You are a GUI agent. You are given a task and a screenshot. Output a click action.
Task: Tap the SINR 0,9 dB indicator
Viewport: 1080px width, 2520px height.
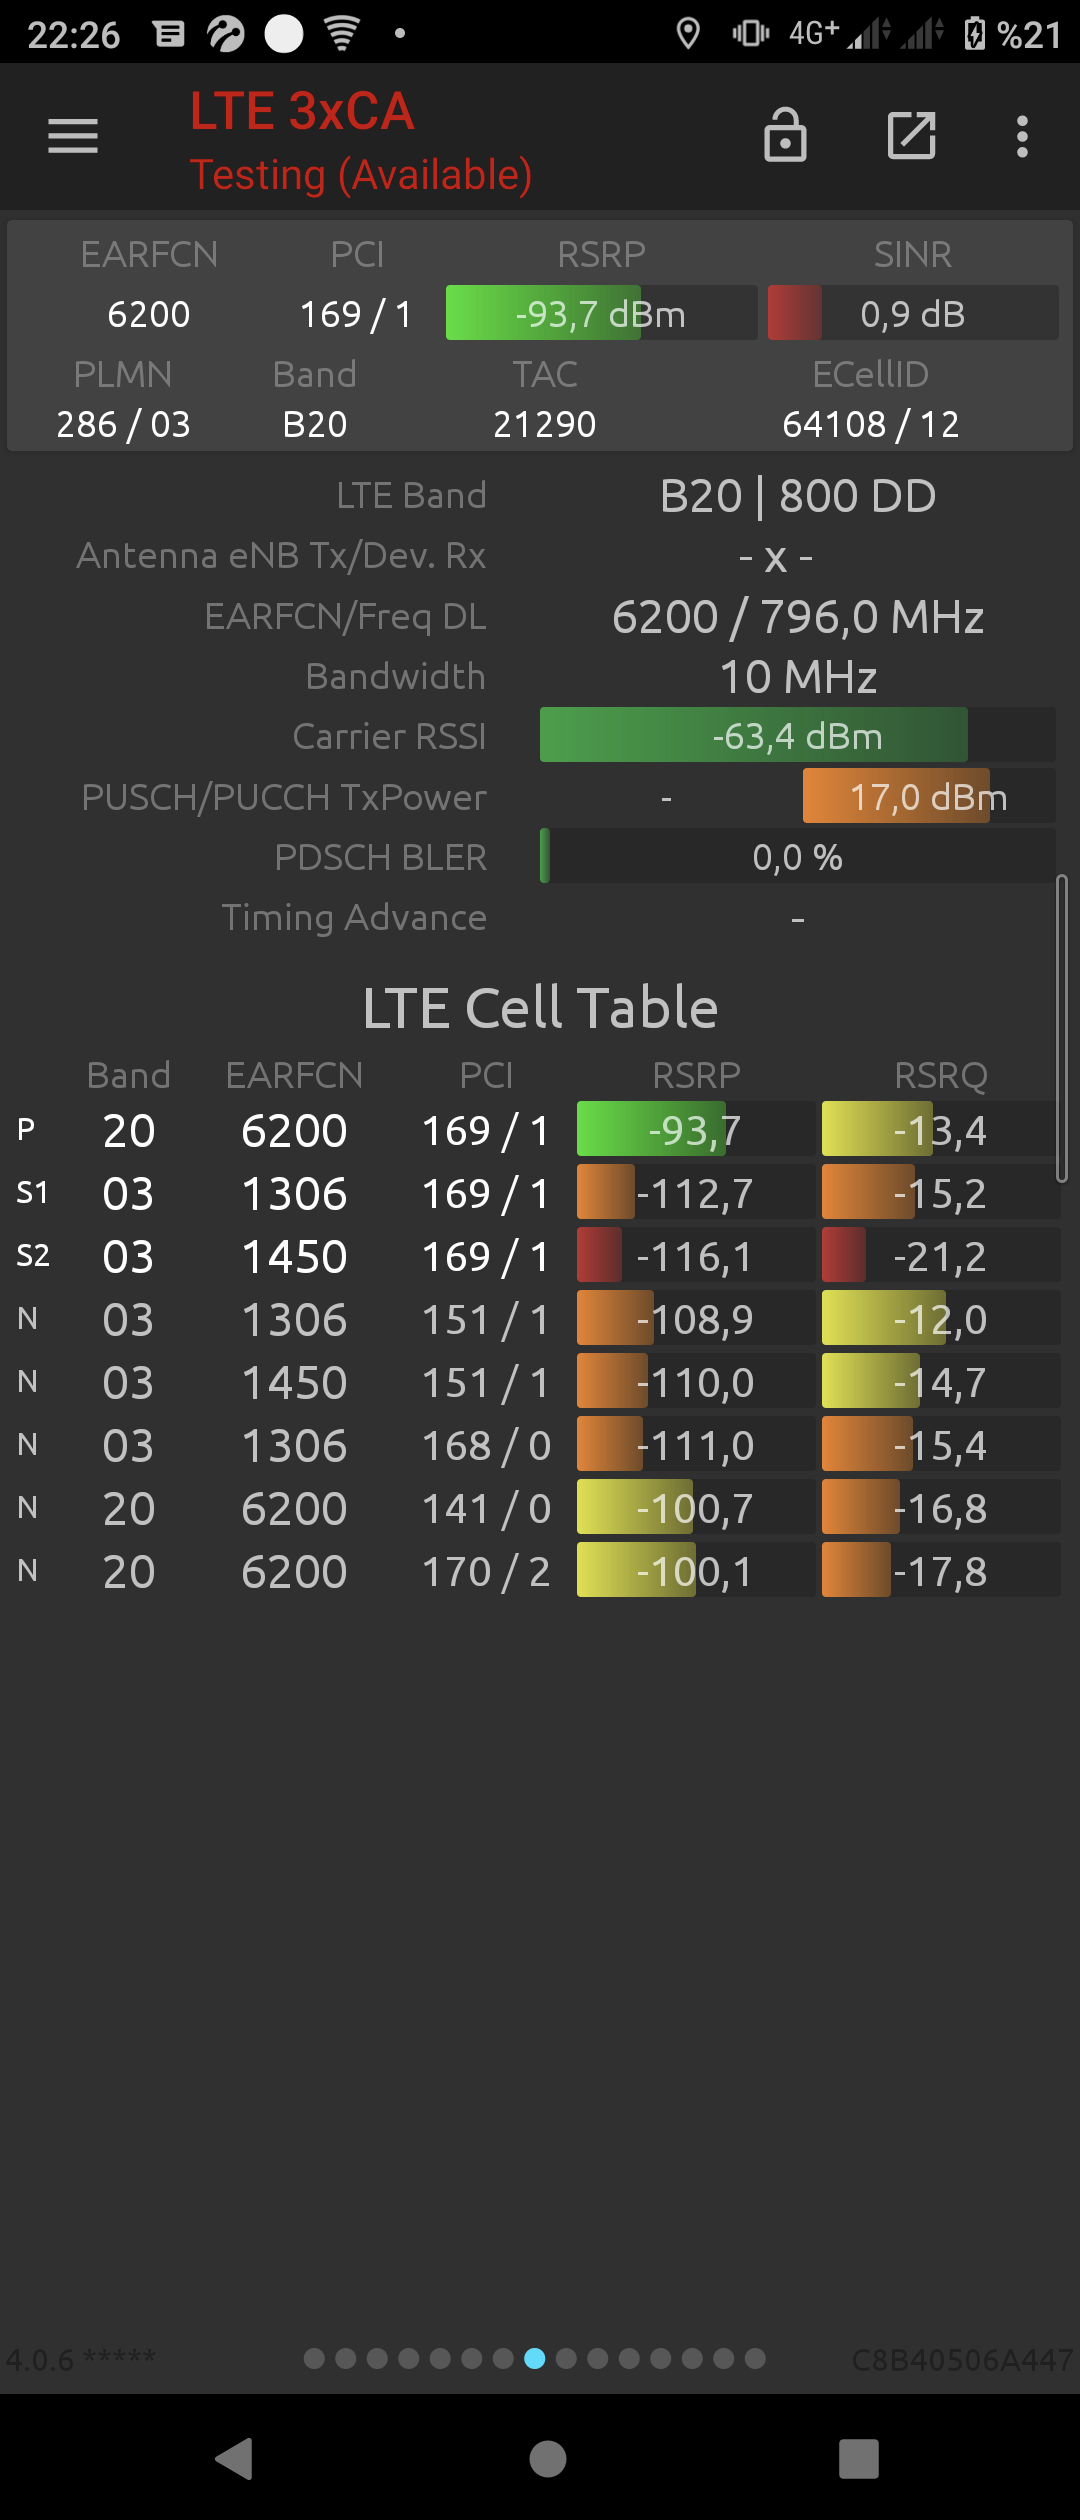coord(913,313)
